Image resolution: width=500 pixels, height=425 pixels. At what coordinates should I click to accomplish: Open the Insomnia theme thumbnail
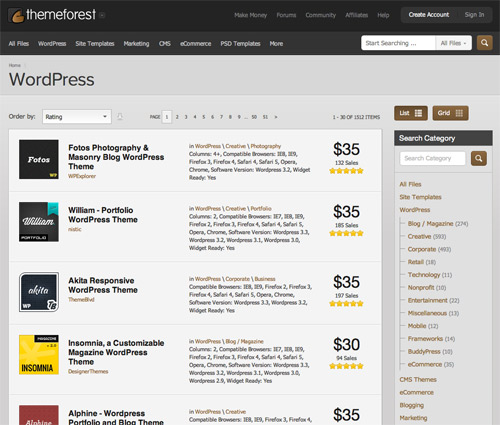[39, 354]
